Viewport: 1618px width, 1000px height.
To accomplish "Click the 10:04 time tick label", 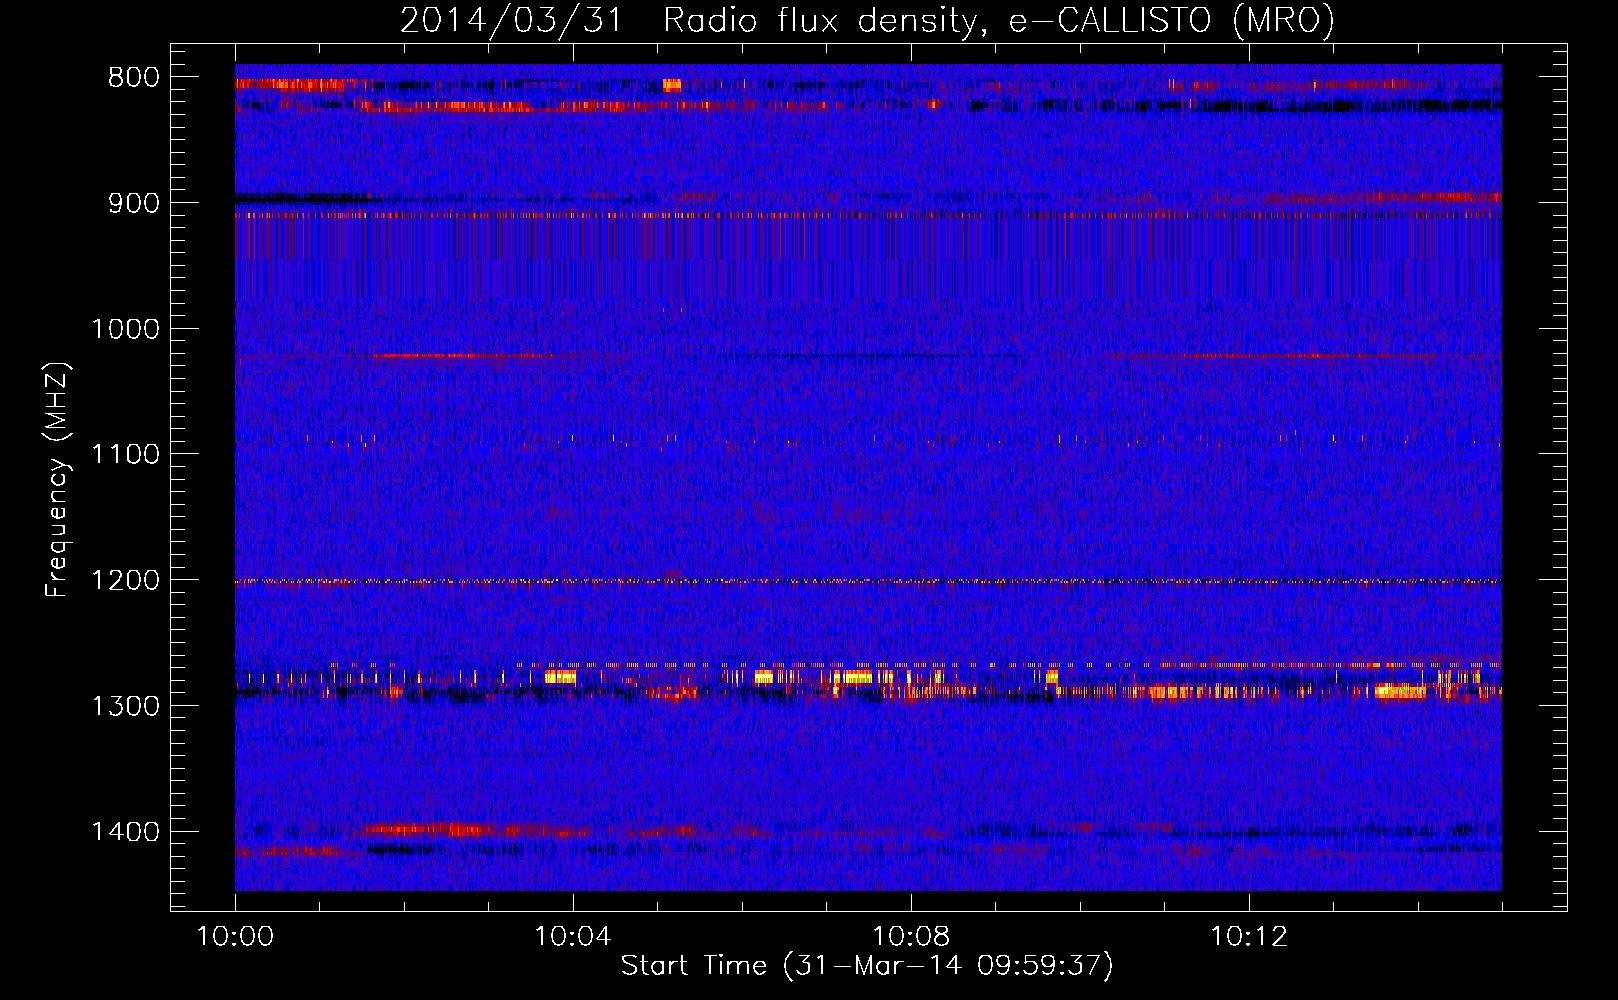I will pos(573,937).
